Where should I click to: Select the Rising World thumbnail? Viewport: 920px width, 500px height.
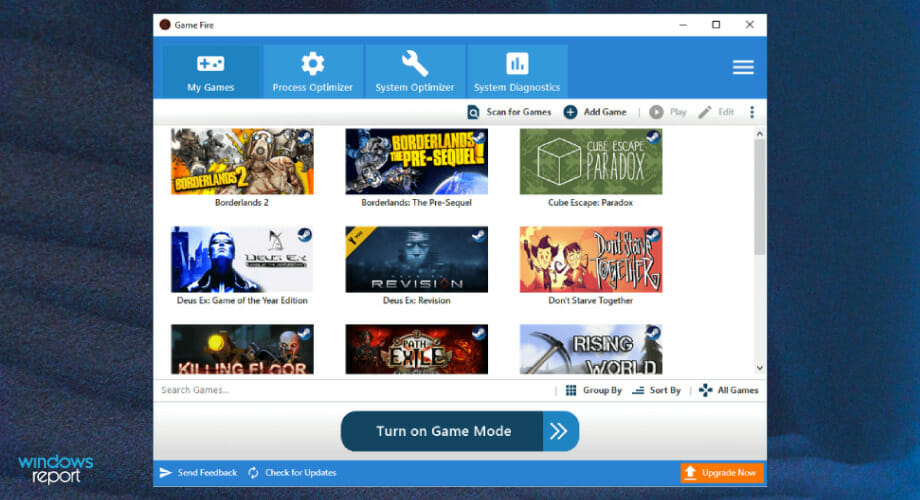point(591,349)
